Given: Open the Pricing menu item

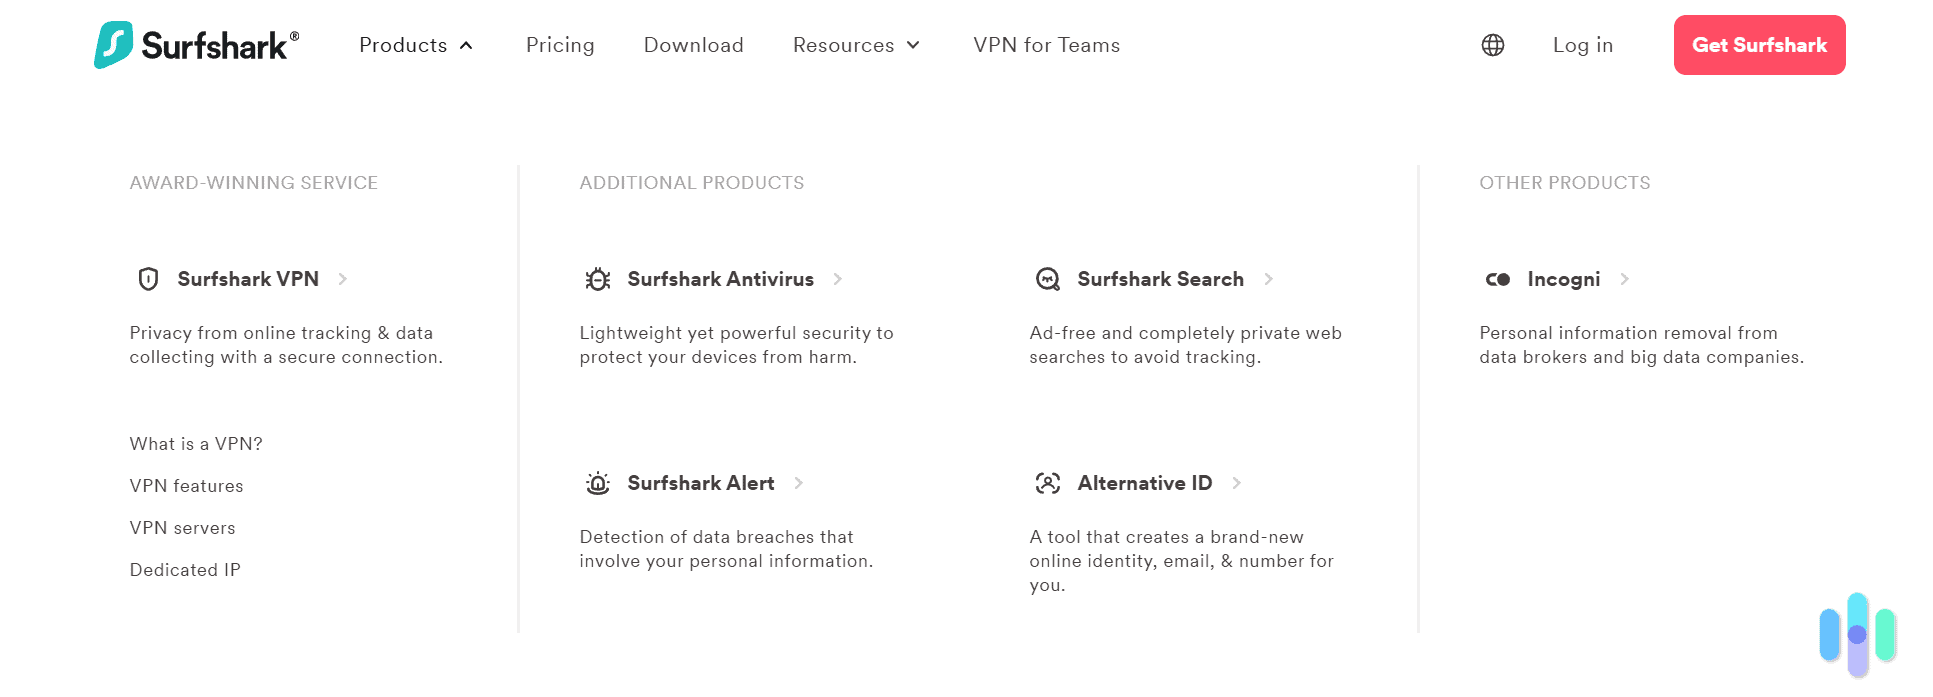Looking at the screenshot, I should [x=559, y=45].
